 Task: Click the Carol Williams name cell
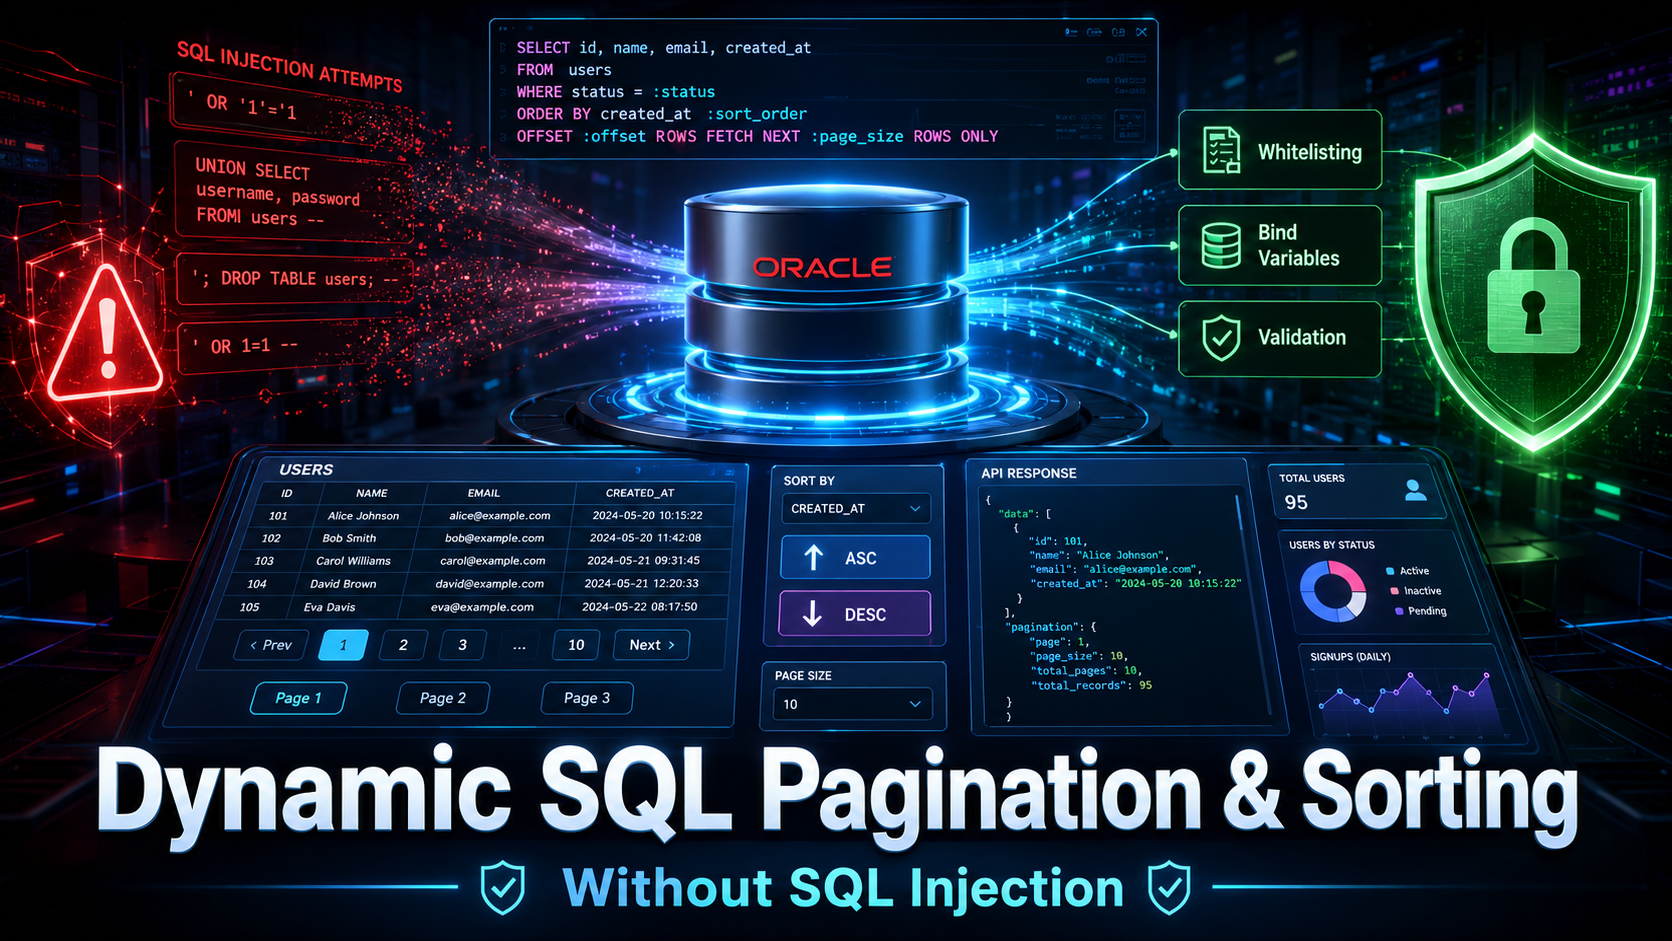[353, 561]
